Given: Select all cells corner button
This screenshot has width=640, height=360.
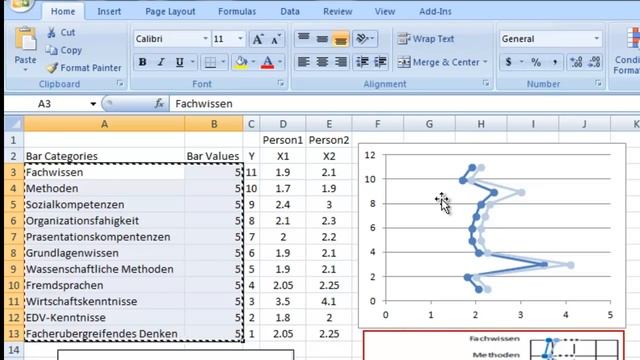Looking at the screenshot, I should point(14,124).
